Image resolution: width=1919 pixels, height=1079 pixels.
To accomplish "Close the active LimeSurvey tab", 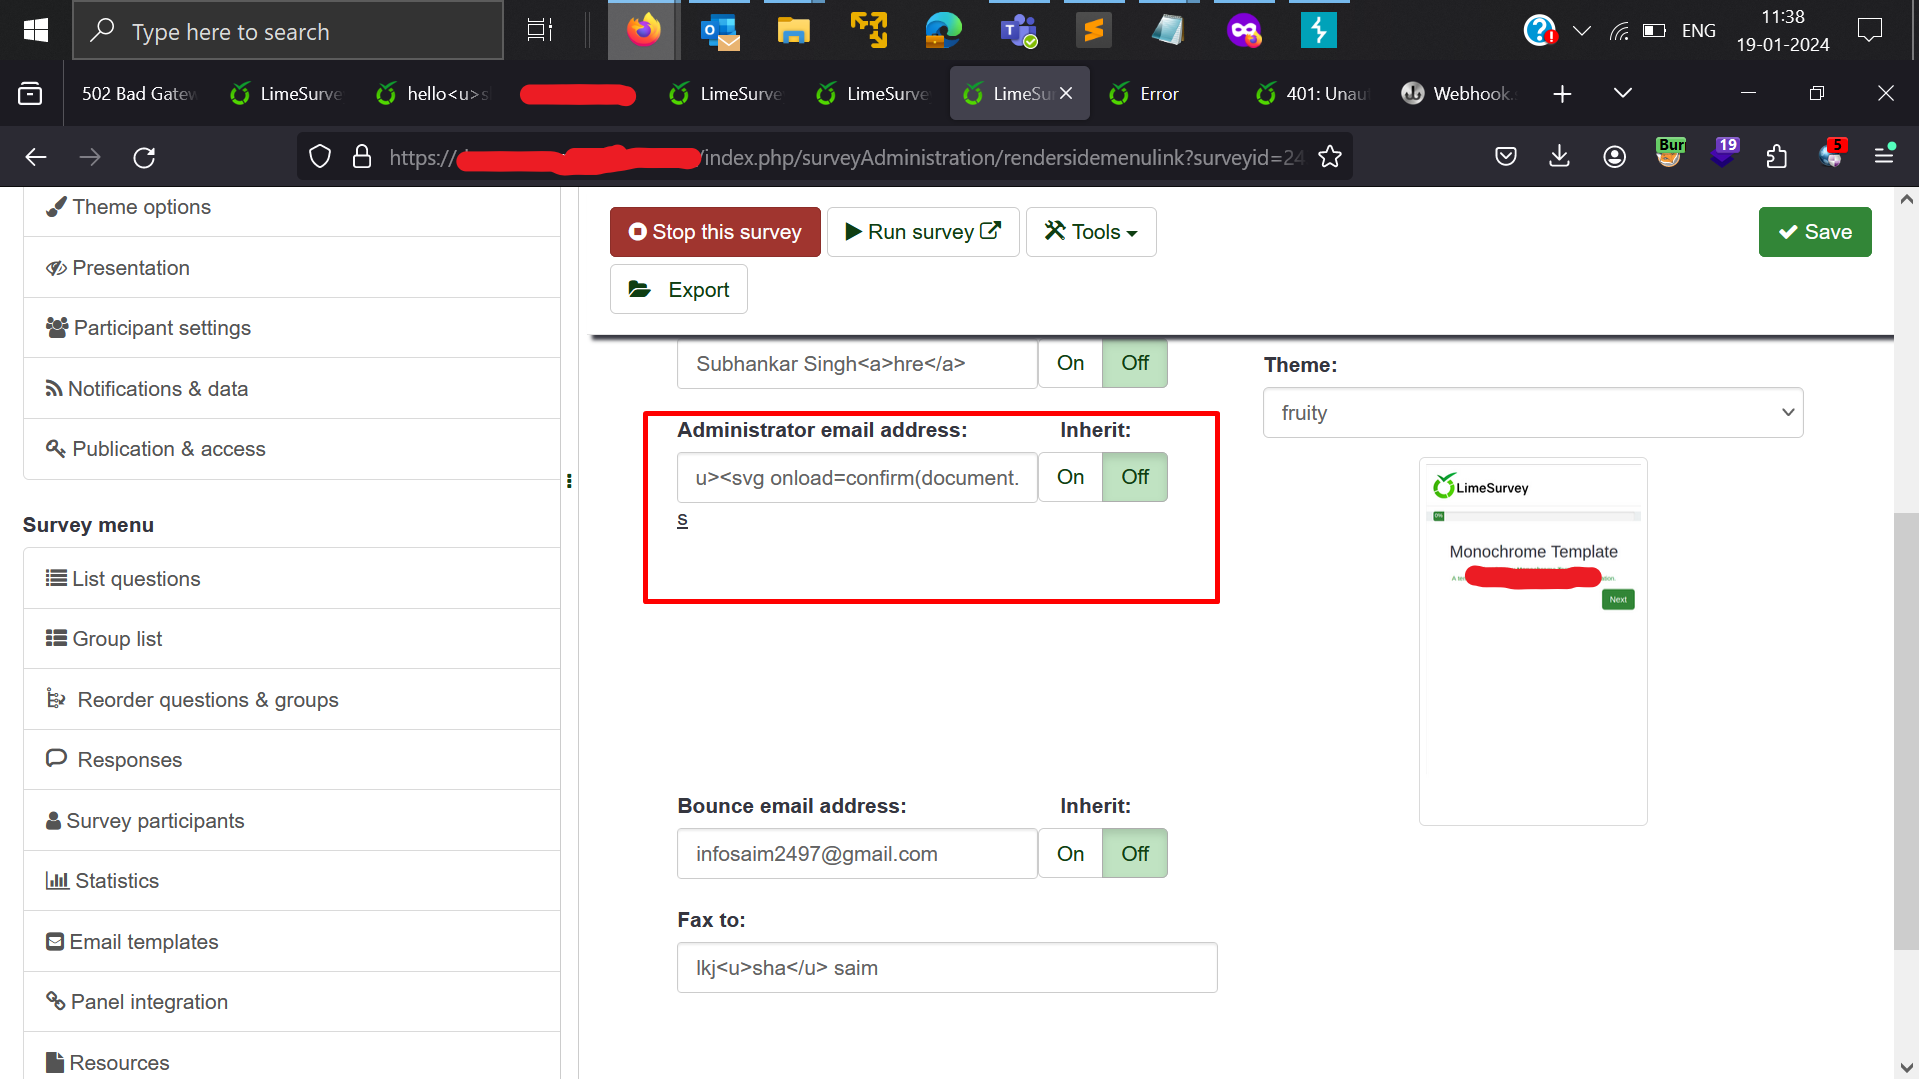I will click(1066, 93).
